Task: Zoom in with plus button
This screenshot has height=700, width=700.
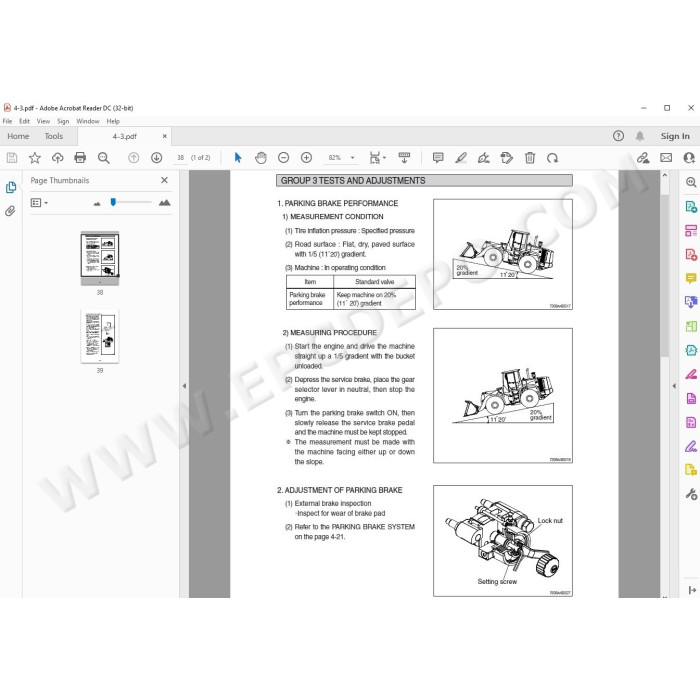Action: tap(306, 158)
